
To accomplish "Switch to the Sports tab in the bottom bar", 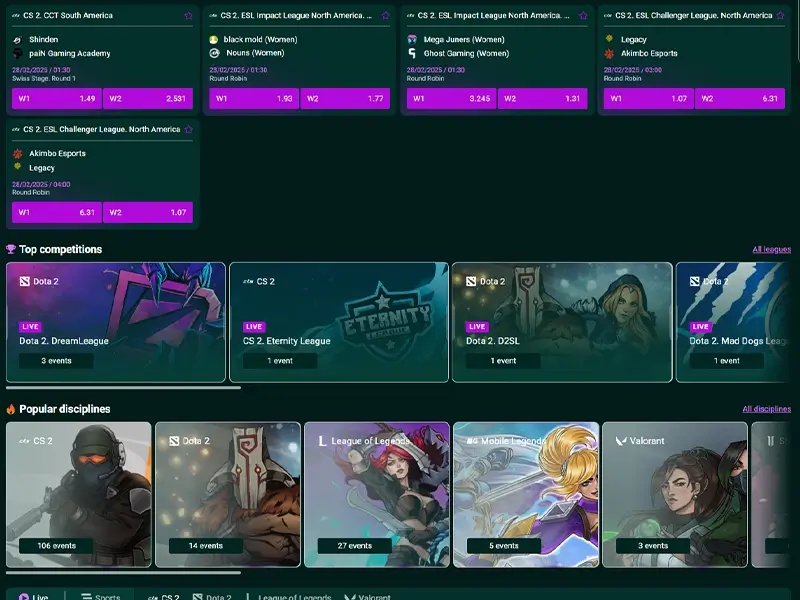I will click(x=101, y=596).
